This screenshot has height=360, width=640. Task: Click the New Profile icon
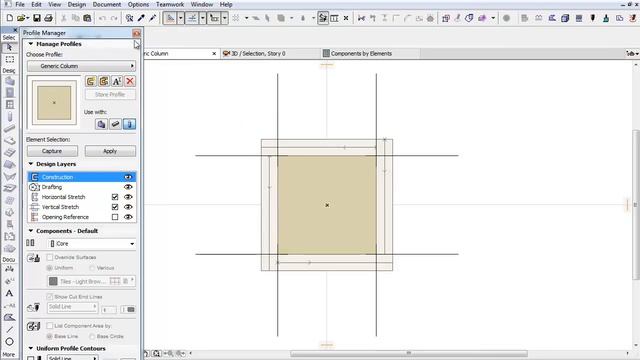click(91, 81)
